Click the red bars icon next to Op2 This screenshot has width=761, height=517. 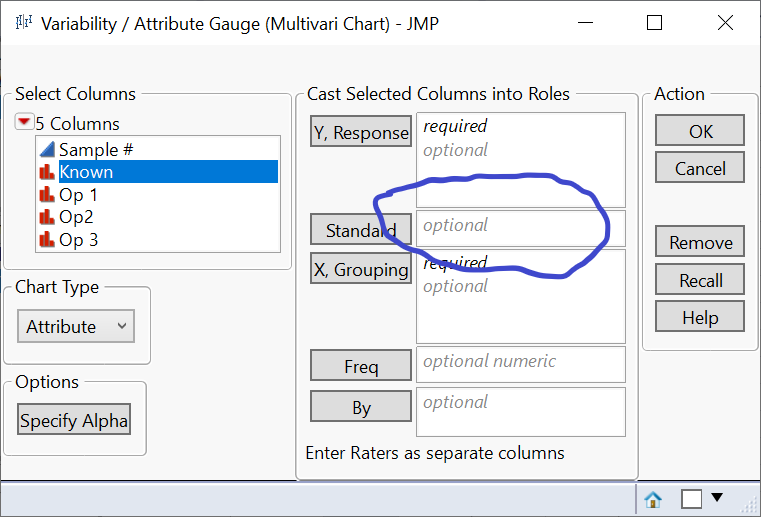[x=46, y=217]
